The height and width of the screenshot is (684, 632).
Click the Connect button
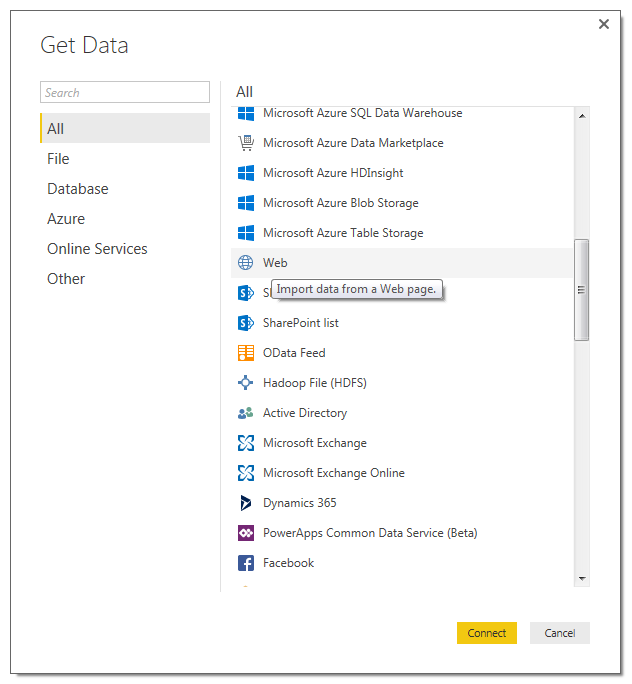click(x=487, y=633)
